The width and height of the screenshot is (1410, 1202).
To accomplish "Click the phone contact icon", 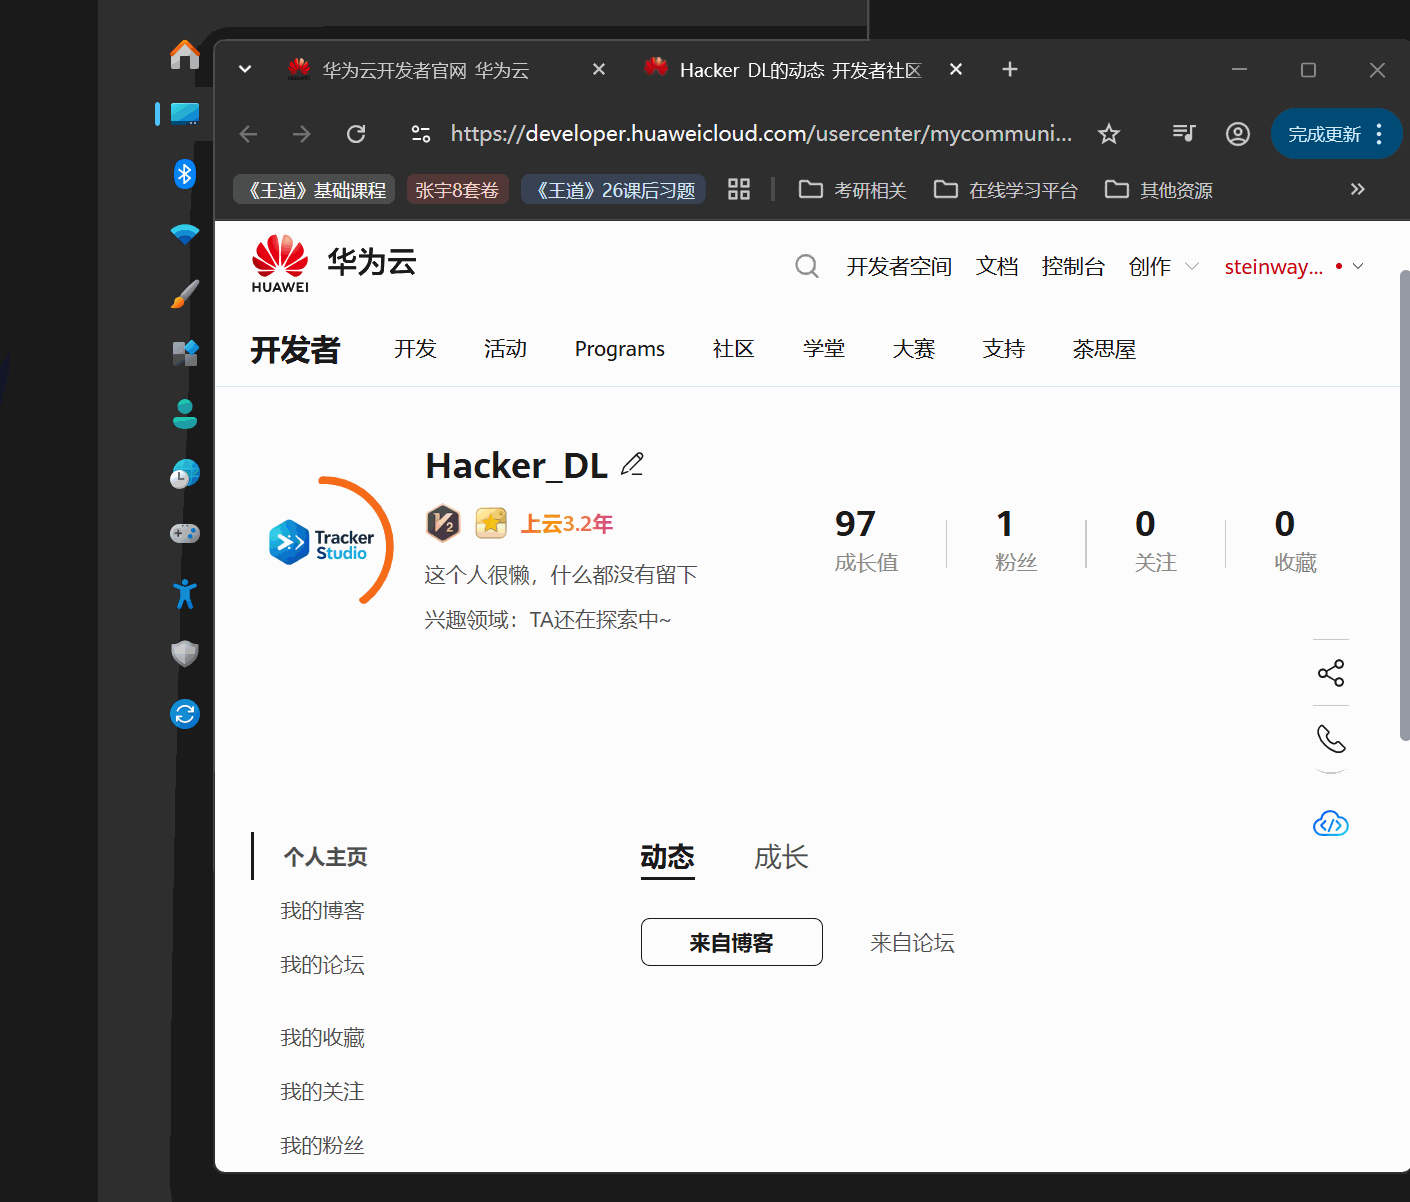I will click(1331, 739).
